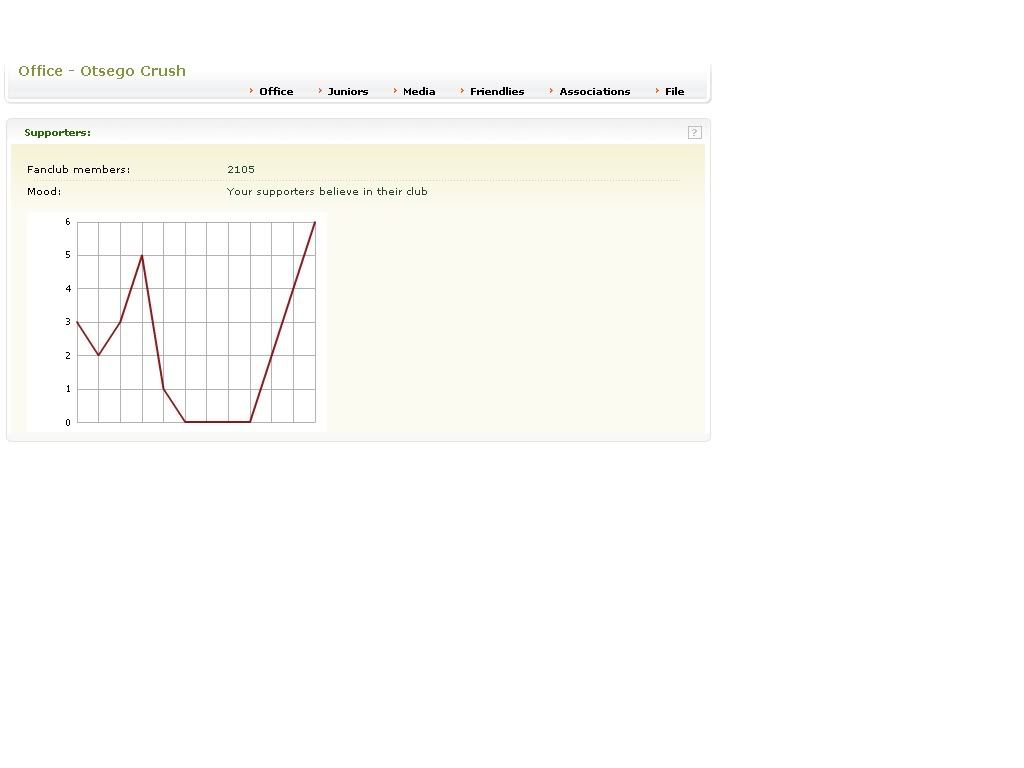Click the Supporters panel heading

pyautogui.click(x=57, y=132)
